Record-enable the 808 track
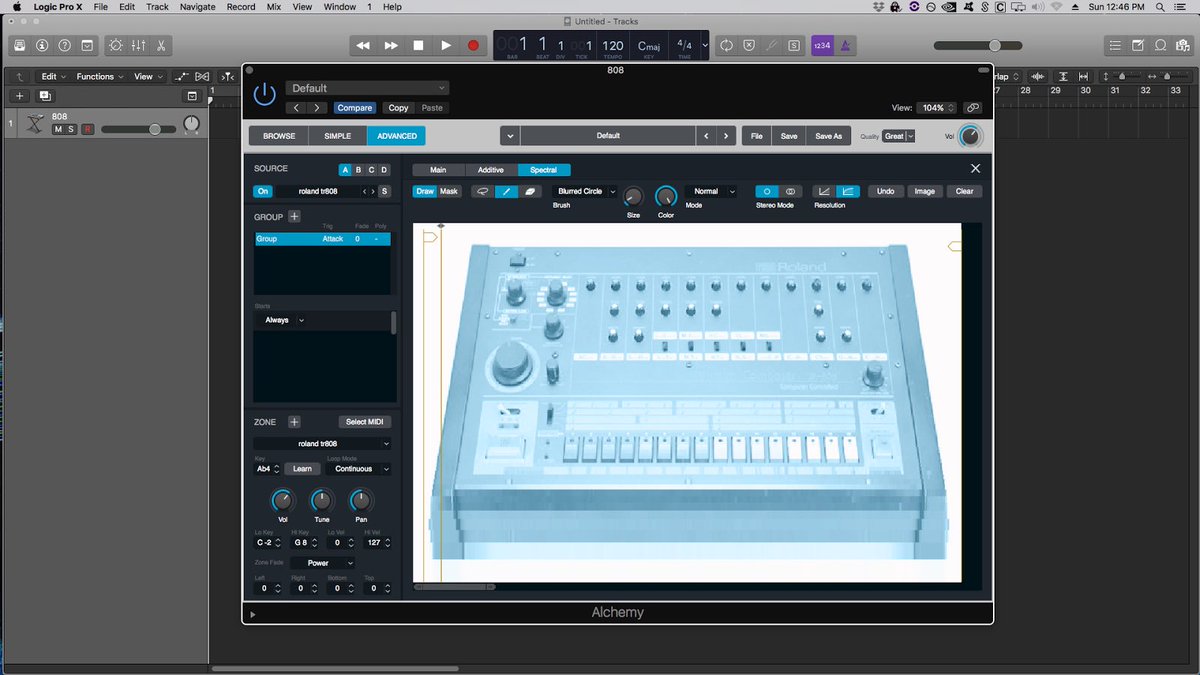The width and height of the screenshot is (1200, 675). pyautogui.click(x=87, y=129)
